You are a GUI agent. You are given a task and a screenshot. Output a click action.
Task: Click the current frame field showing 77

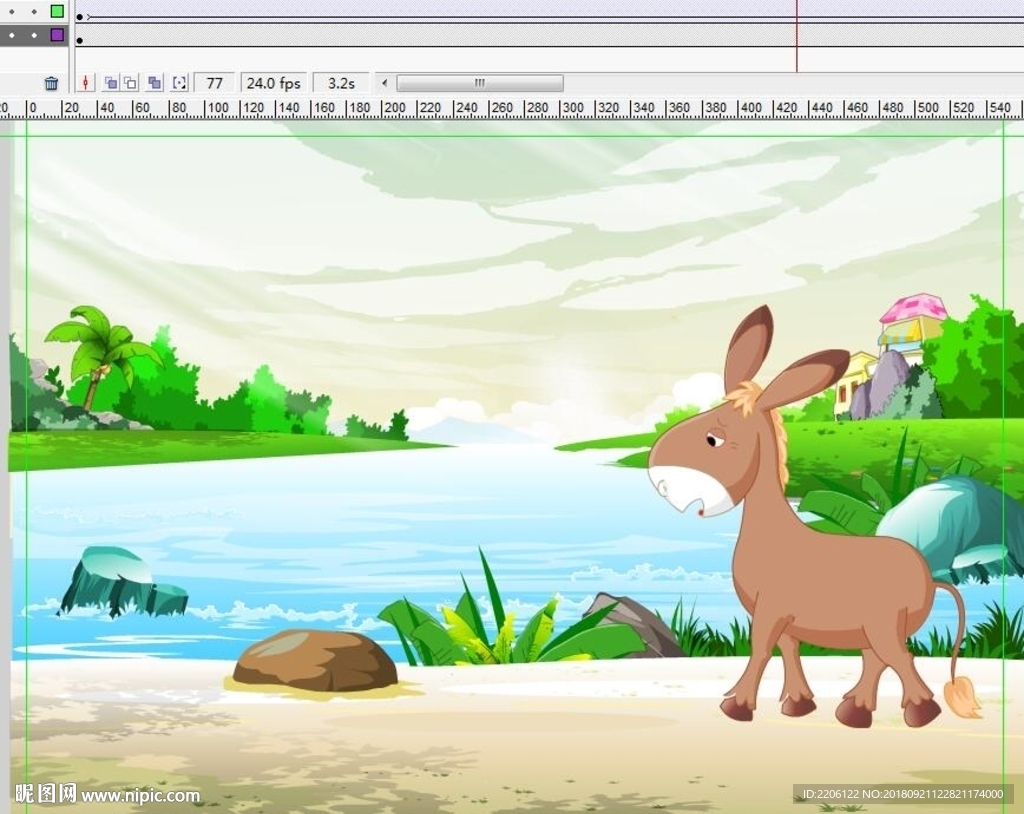pyautogui.click(x=214, y=83)
